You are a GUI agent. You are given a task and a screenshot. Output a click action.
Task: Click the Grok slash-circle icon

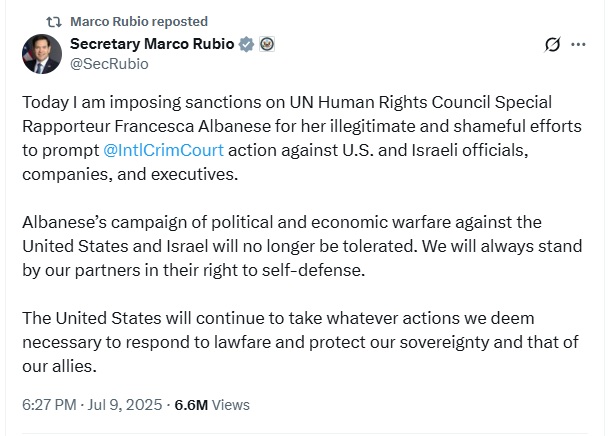pyautogui.click(x=552, y=45)
